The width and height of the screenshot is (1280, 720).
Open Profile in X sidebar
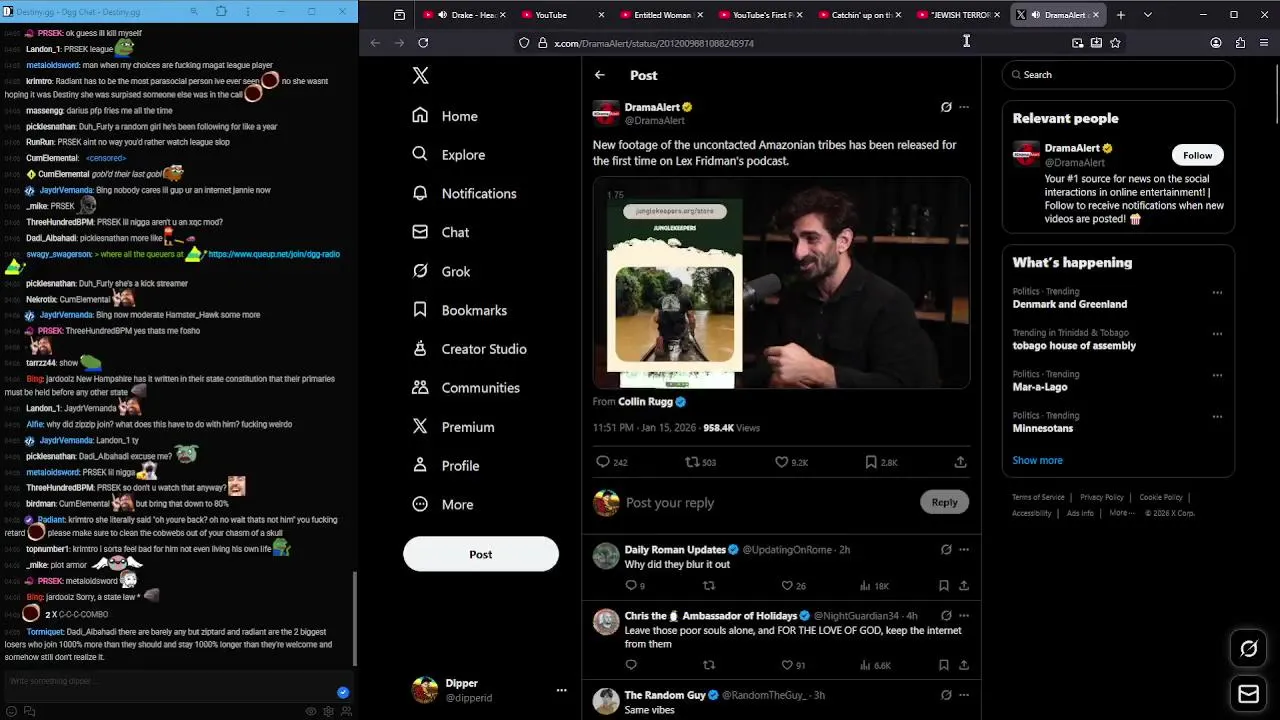click(x=445, y=466)
